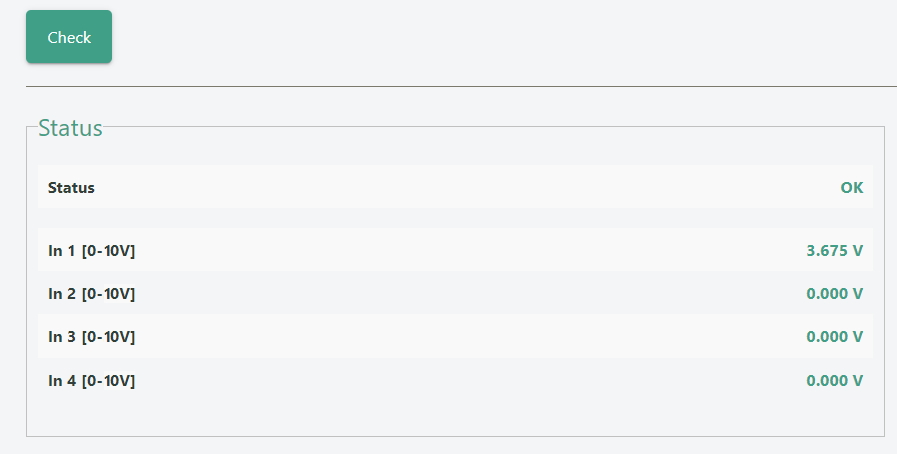Click the OK status value
The width and height of the screenshot is (897, 454).
(x=851, y=188)
